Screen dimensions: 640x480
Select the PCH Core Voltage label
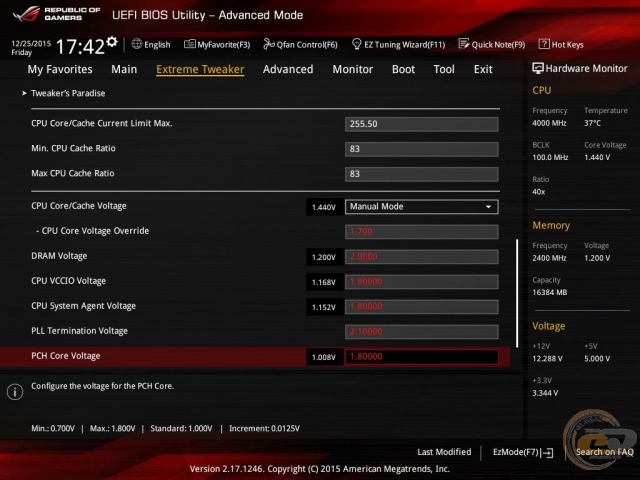pos(66,356)
